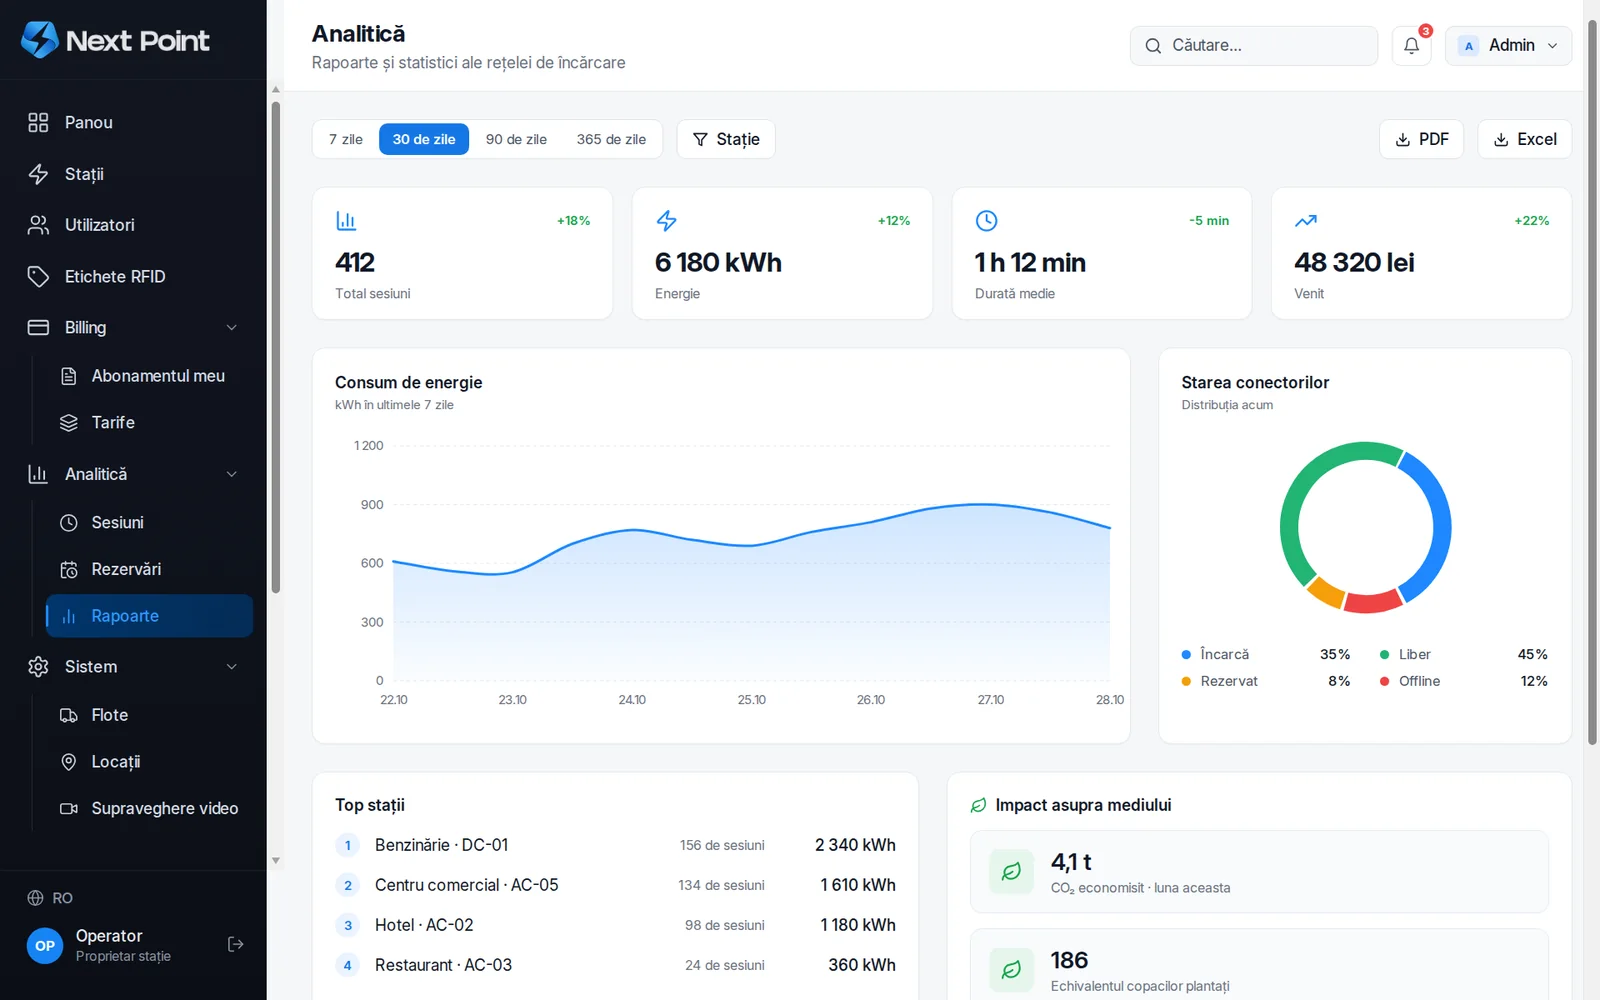
Task: Click the Hotel · AC-02 station row
Action: [615, 925]
